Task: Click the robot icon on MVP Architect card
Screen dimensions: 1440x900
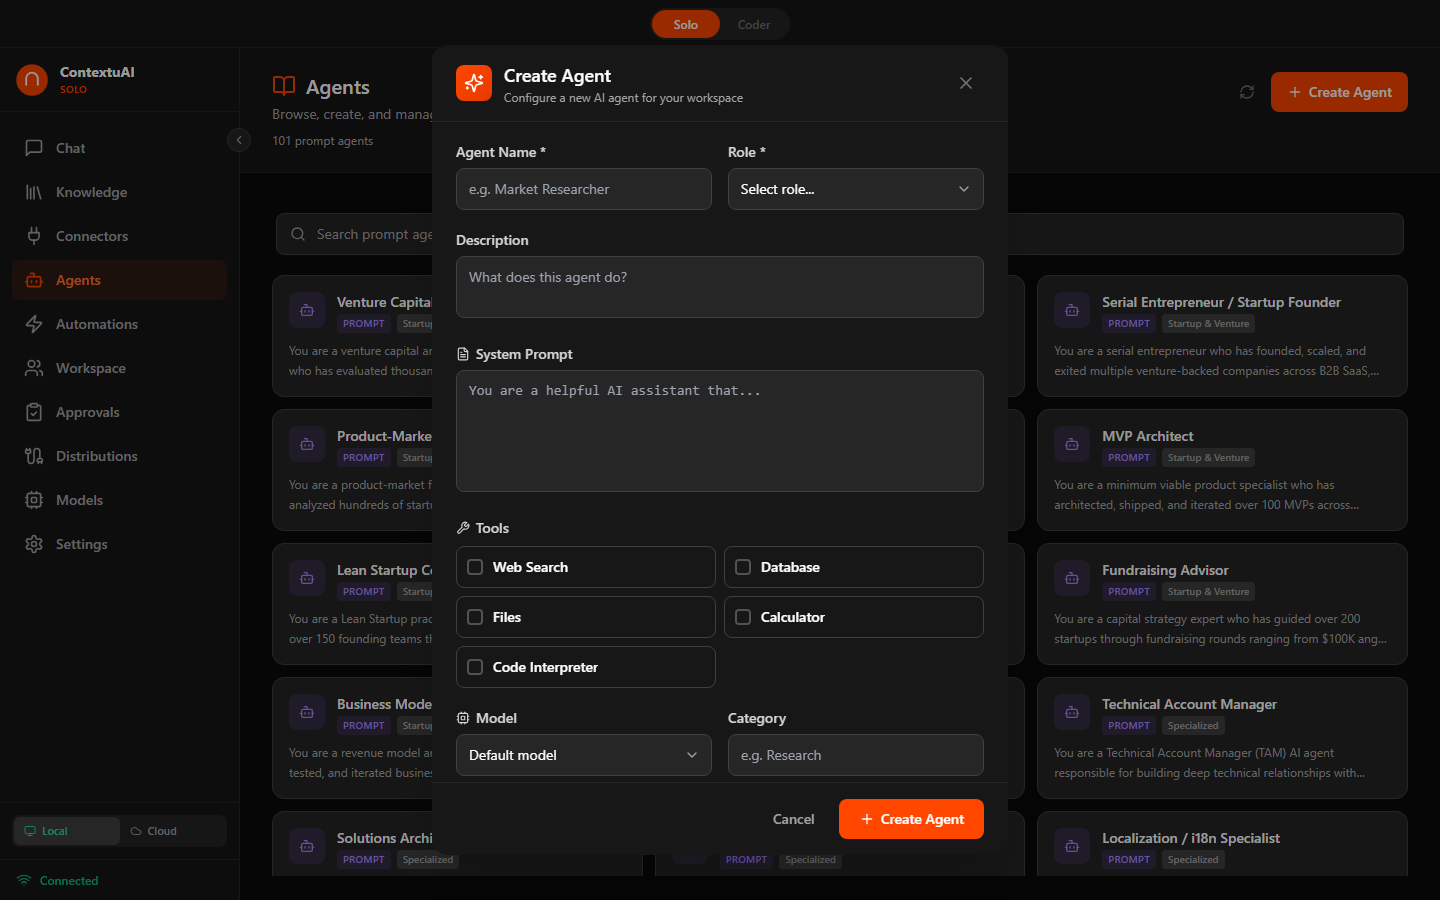Action: [1072, 444]
